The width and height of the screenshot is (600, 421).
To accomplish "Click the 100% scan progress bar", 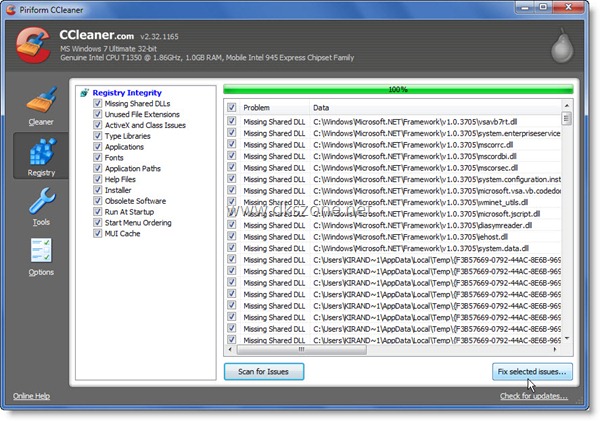I will point(398,90).
